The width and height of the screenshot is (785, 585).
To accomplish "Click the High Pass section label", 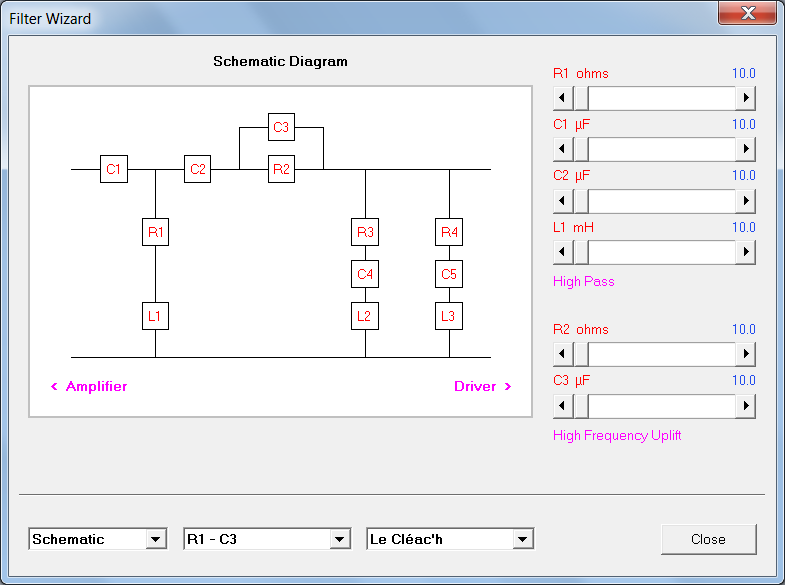I will (584, 282).
